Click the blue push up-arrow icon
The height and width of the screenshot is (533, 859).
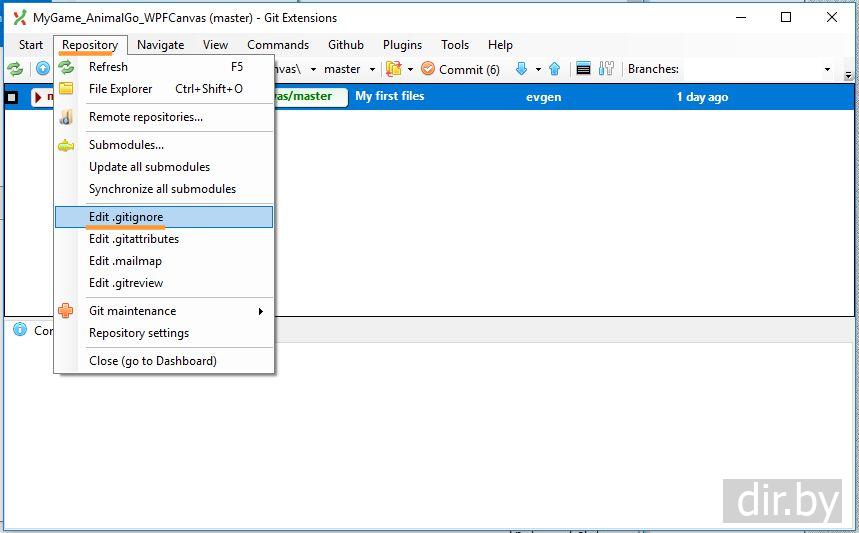click(x=554, y=69)
